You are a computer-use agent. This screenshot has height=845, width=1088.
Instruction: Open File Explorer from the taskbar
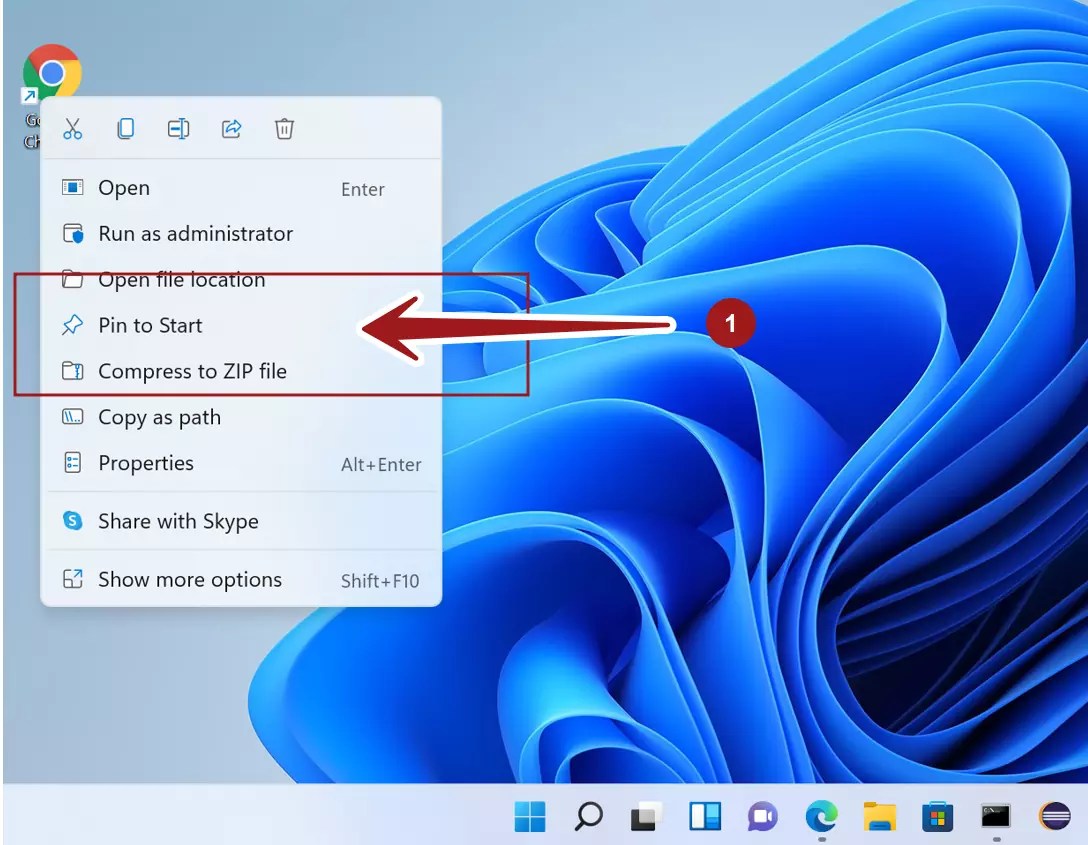879,817
